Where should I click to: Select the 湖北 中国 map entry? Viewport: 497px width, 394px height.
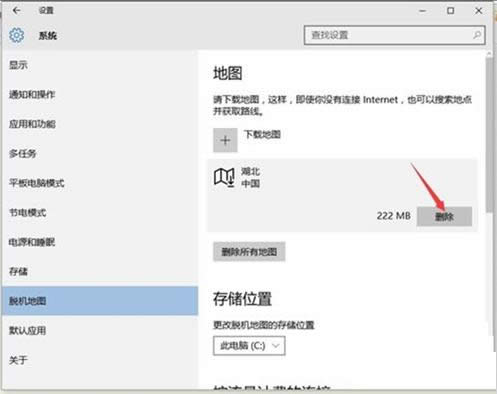pyautogui.click(x=342, y=195)
